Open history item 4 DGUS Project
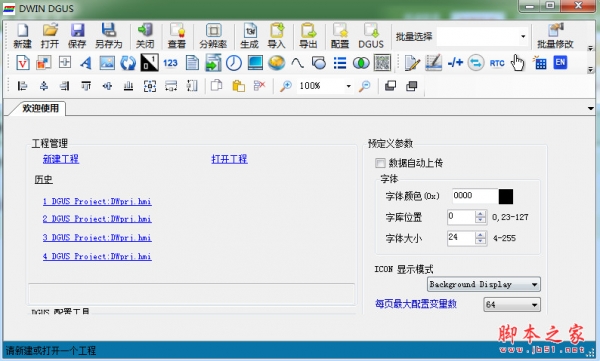600x361 pixels. (x=97, y=256)
